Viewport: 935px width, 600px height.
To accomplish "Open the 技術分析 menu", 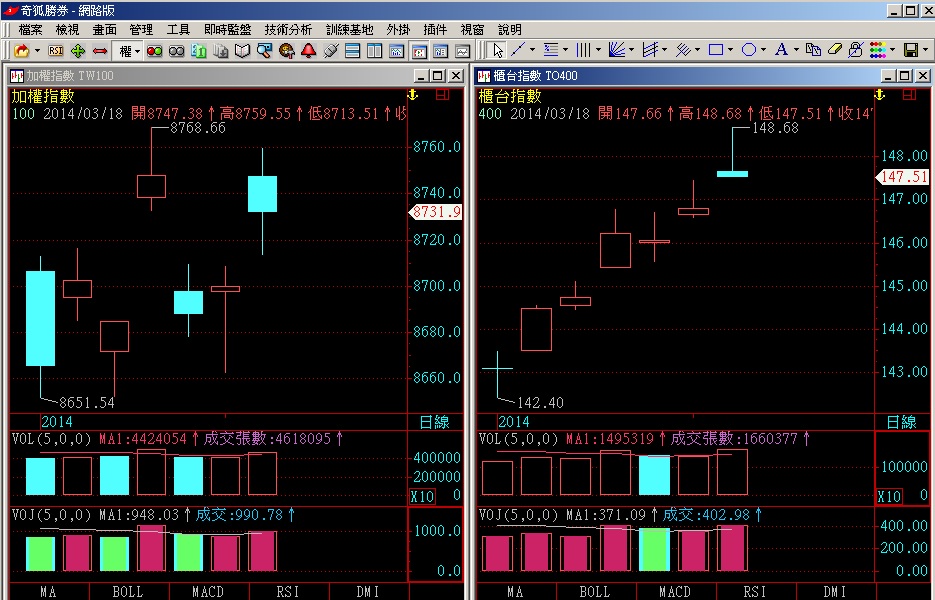I will click(289, 30).
